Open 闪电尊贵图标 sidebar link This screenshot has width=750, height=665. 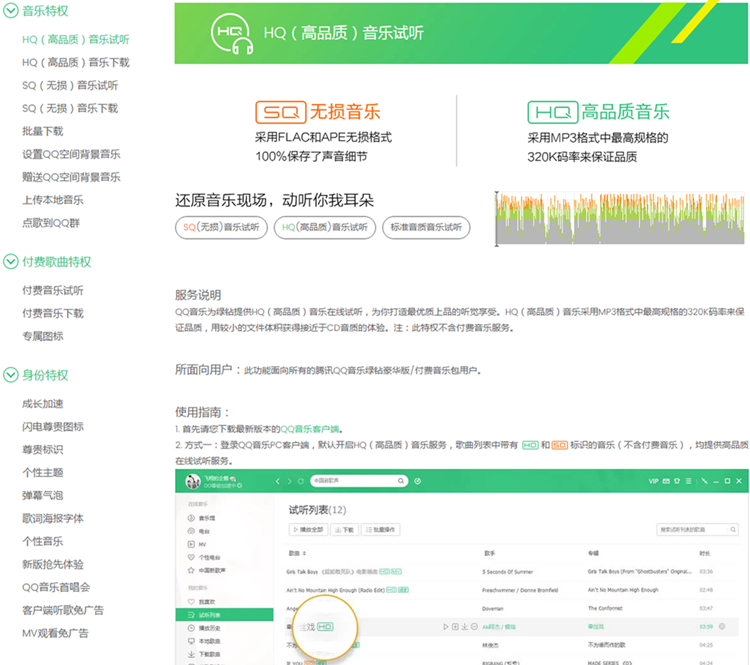click(x=53, y=427)
